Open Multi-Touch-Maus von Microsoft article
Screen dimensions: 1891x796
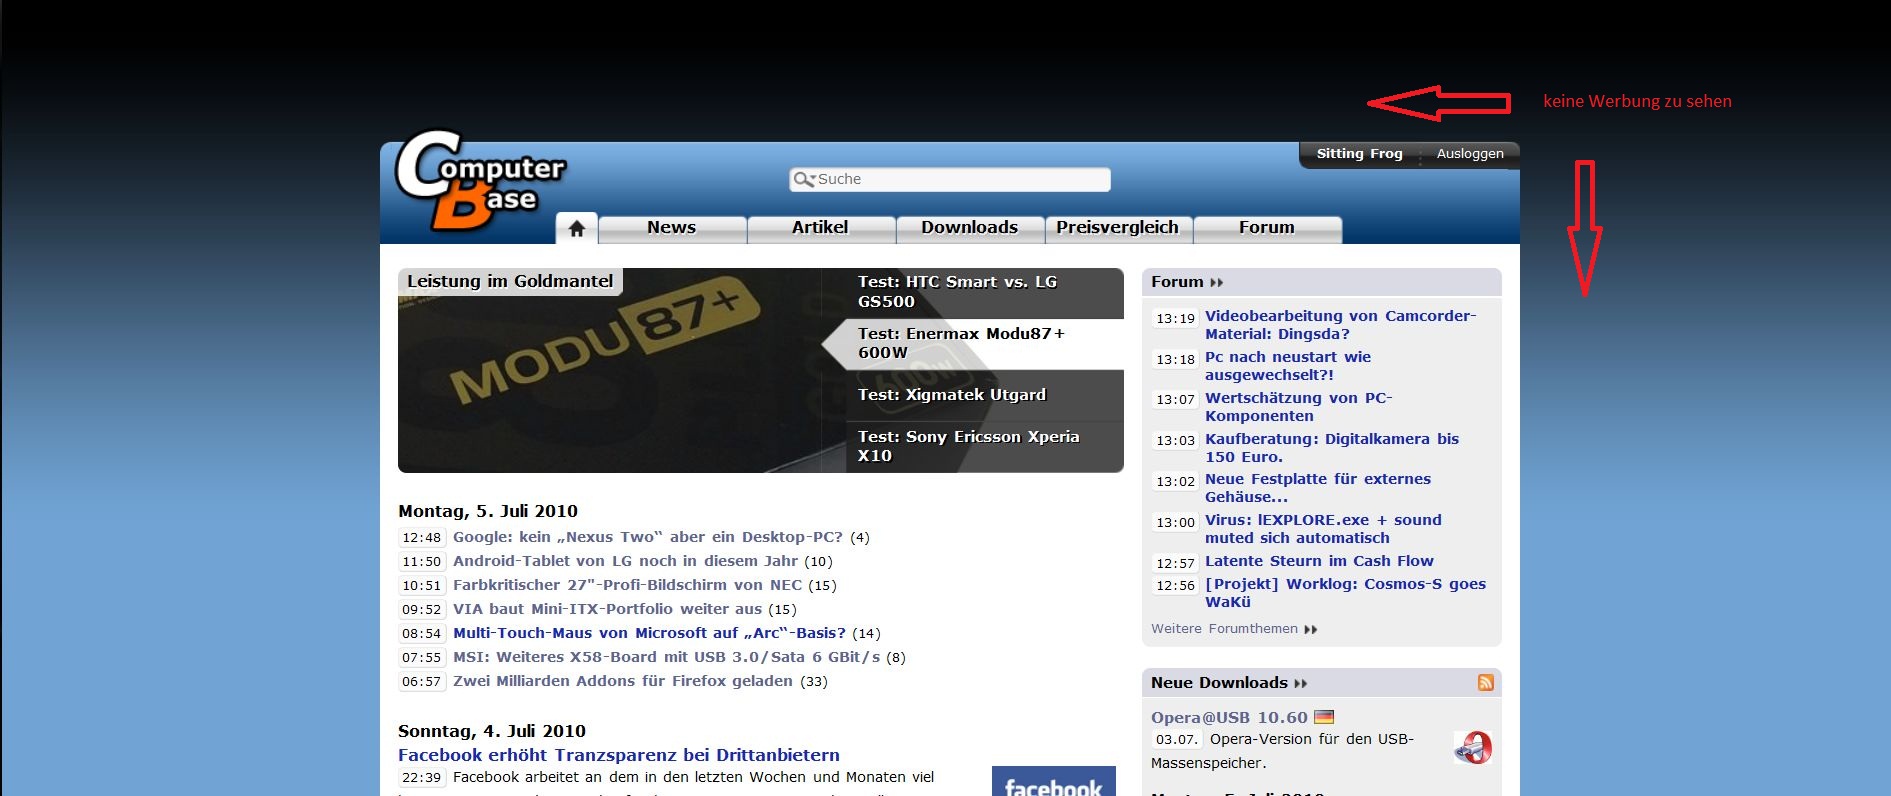click(x=649, y=634)
